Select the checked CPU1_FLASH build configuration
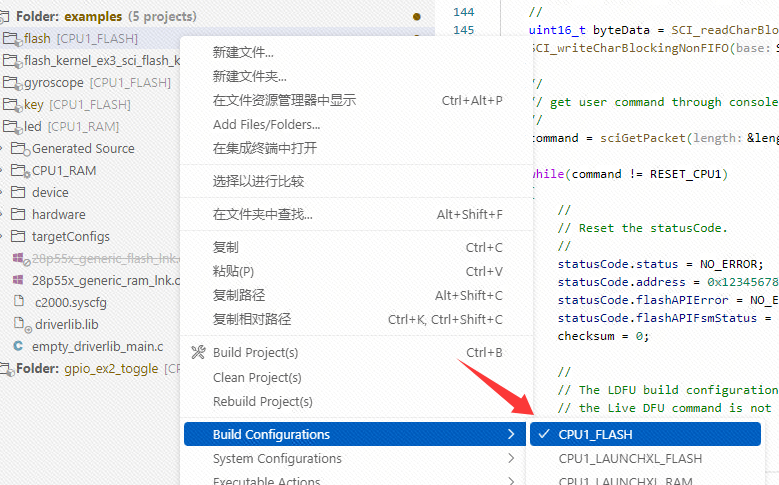 point(645,434)
